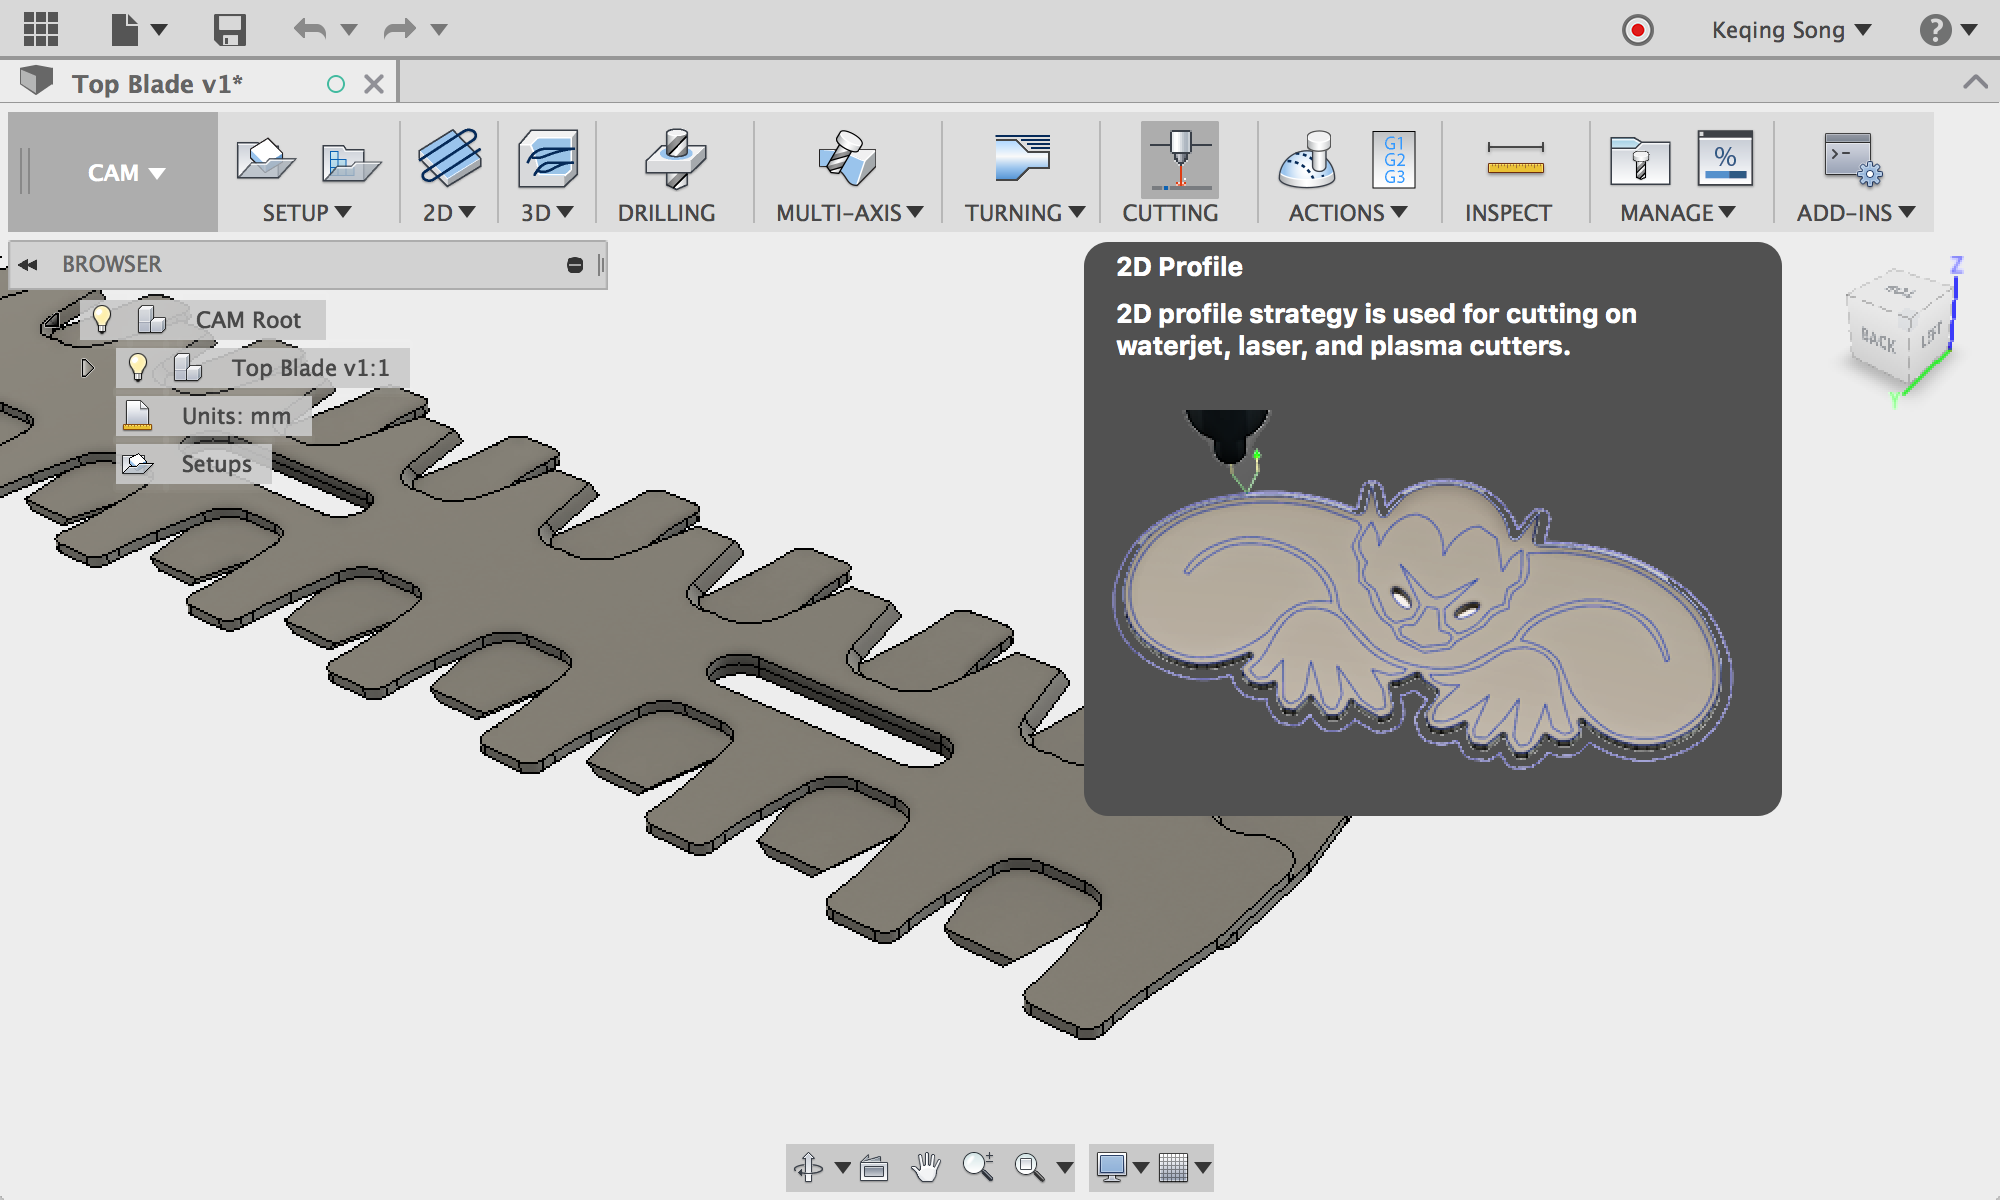Screen dimensions: 2000x1200
Task: Collapse the Browser panel with double arrows
Action: (x=28, y=265)
